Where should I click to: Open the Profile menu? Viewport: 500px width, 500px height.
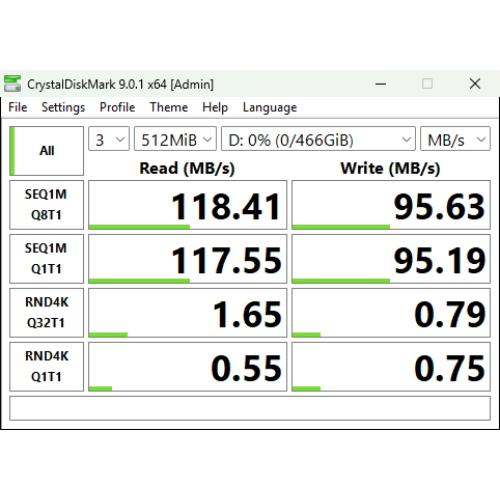(117, 107)
